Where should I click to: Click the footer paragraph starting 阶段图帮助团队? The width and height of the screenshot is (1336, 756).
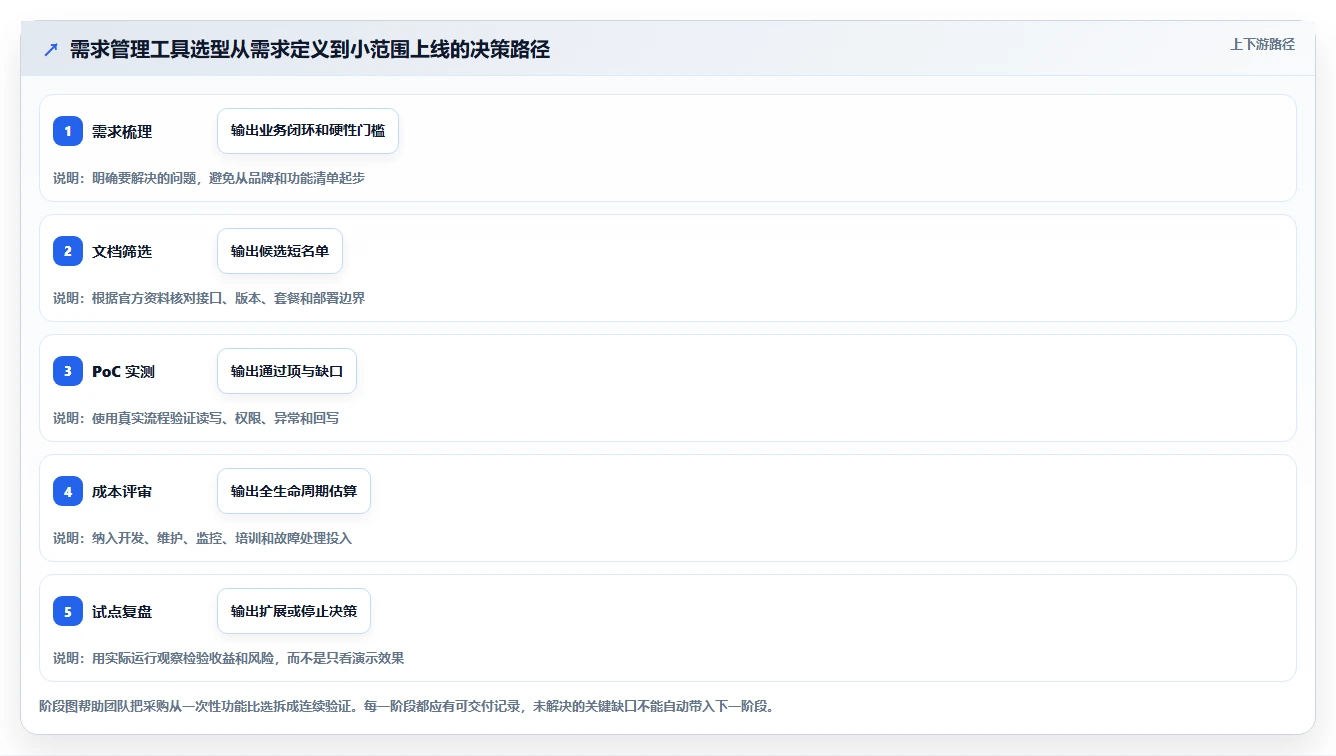point(407,706)
